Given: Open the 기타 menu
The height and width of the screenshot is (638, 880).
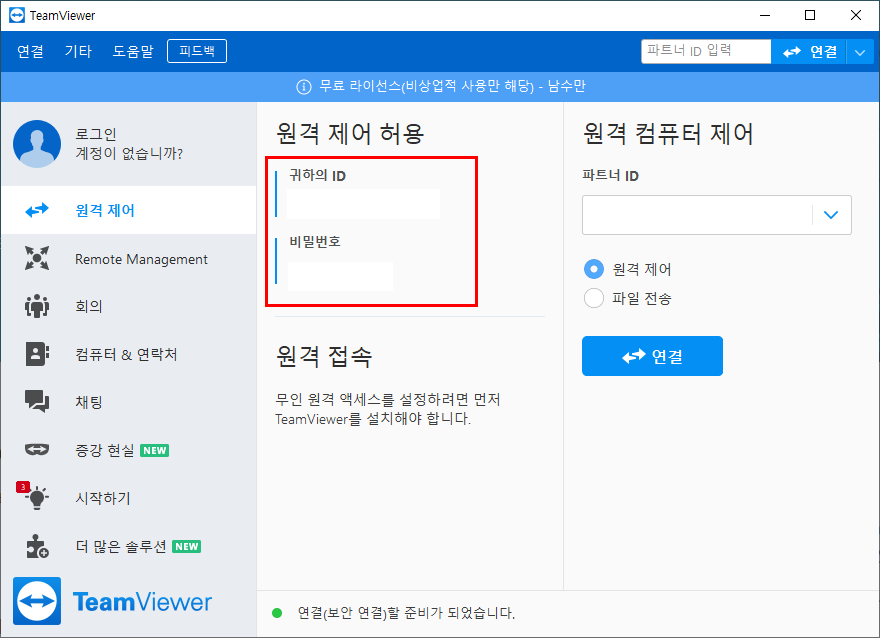Looking at the screenshot, I should (78, 51).
